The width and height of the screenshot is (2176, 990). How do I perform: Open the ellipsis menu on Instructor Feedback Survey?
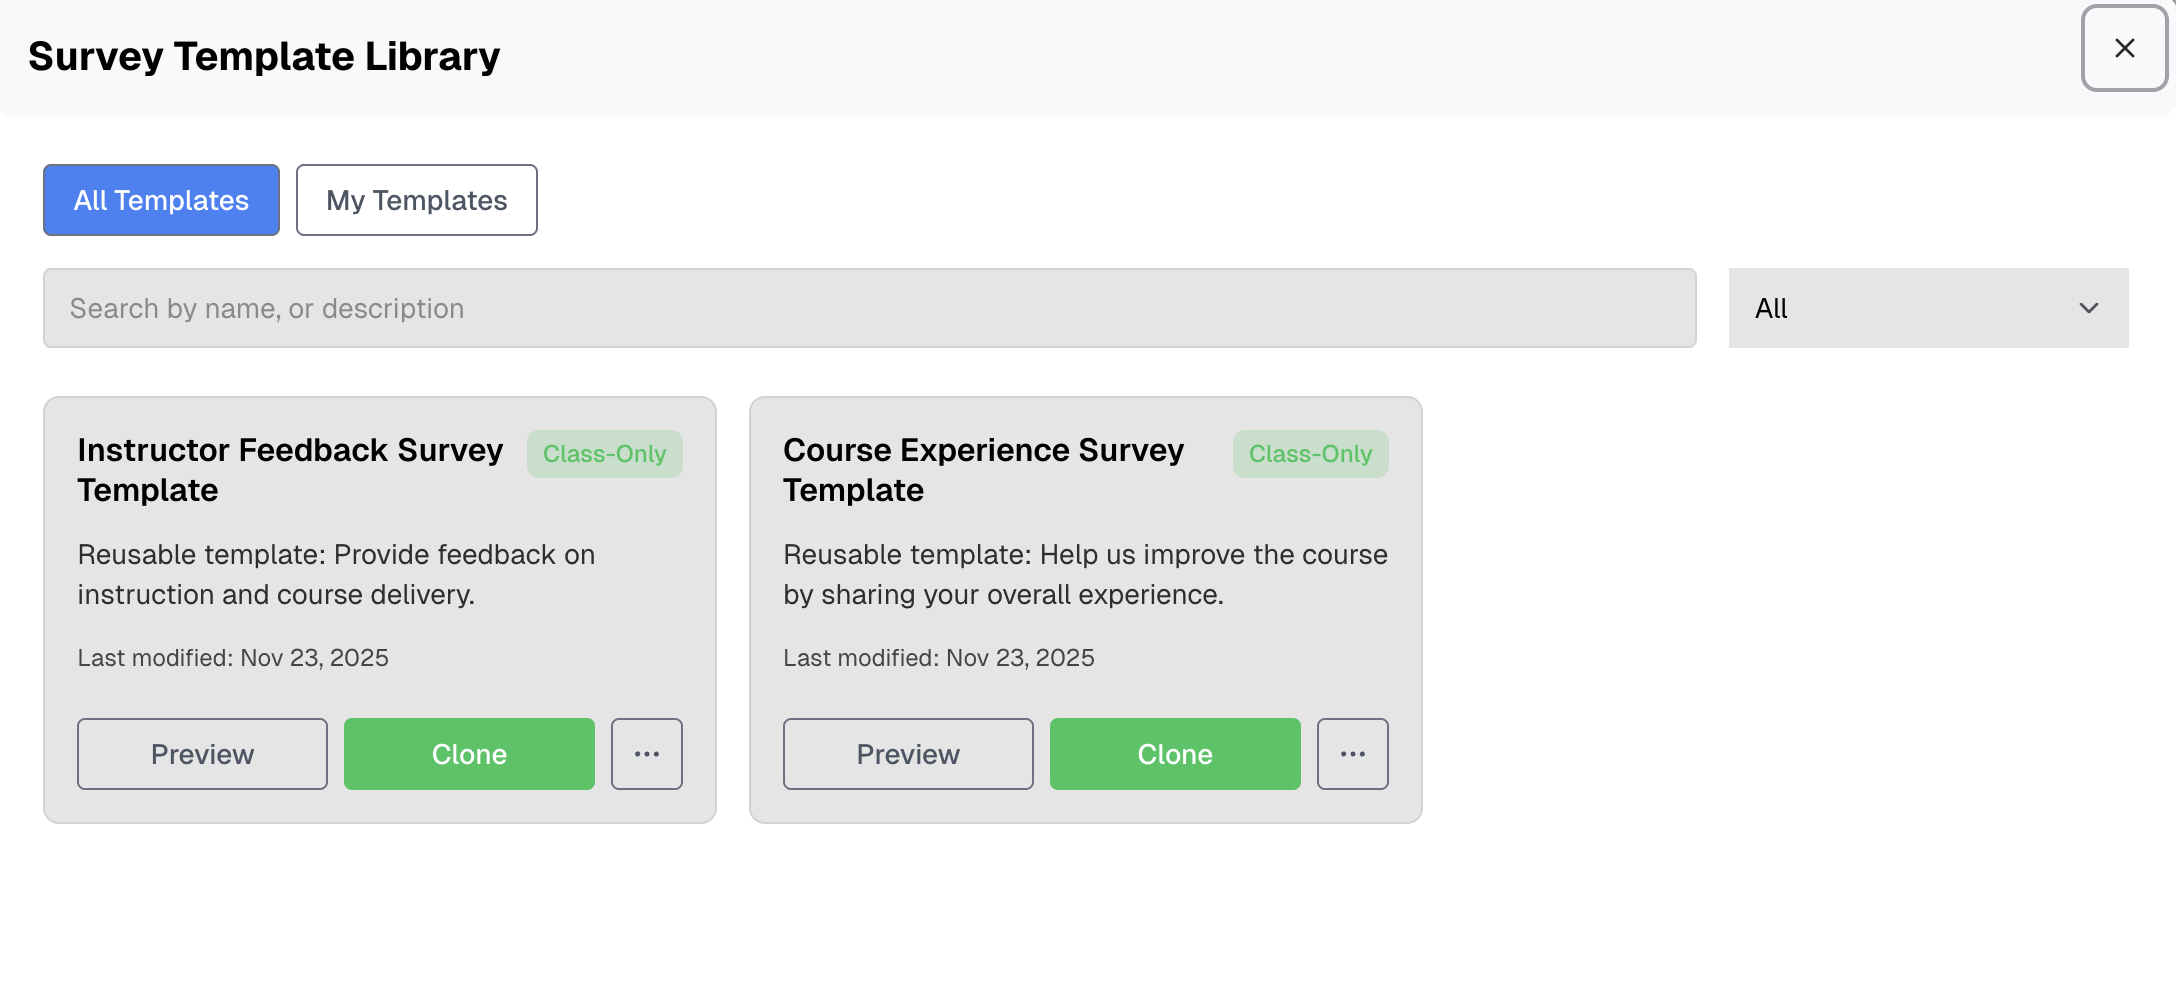[646, 754]
